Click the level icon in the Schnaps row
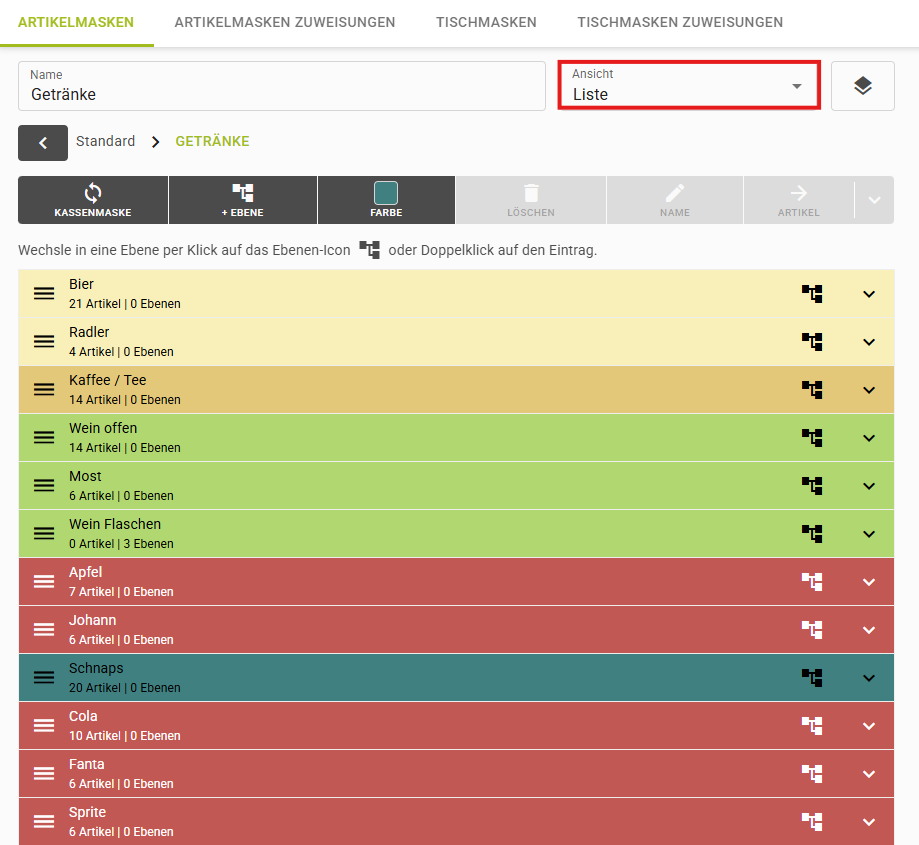919x845 pixels. 812,678
